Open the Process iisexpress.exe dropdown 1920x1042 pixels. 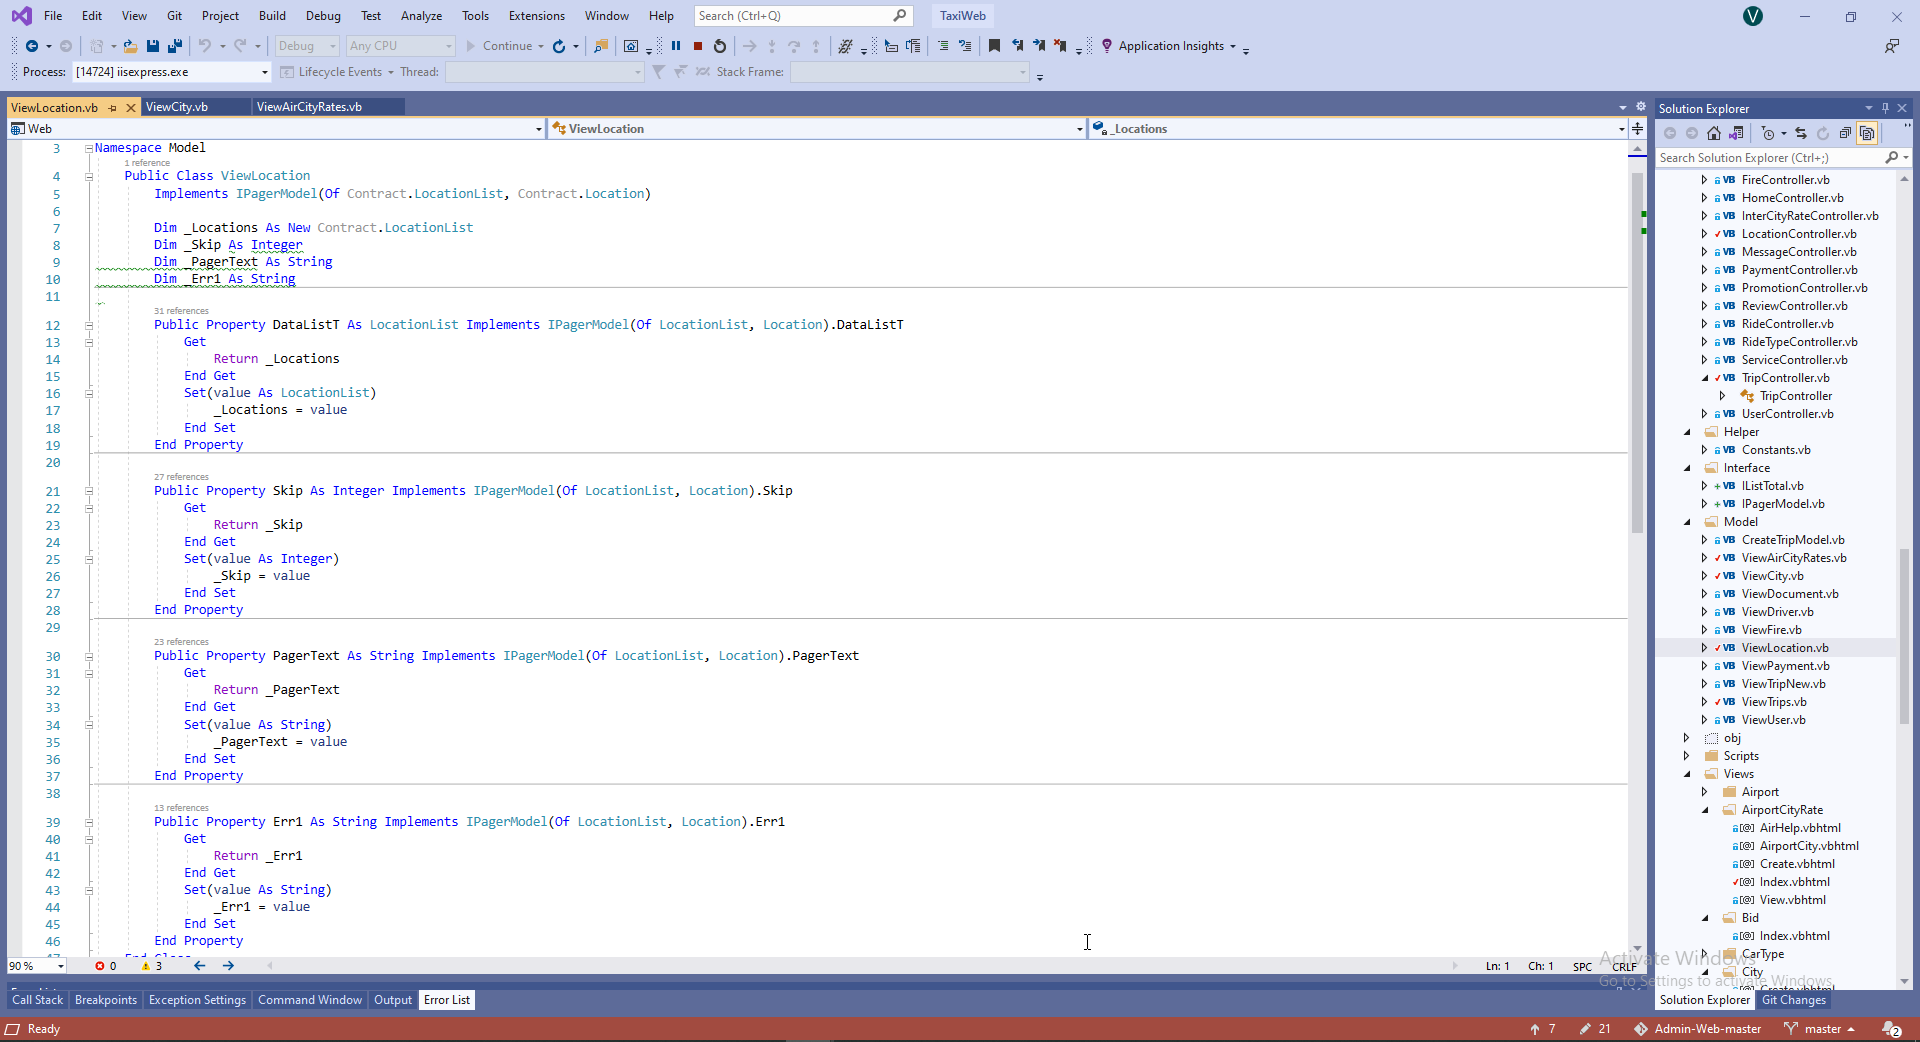pyautogui.click(x=172, y=72)
